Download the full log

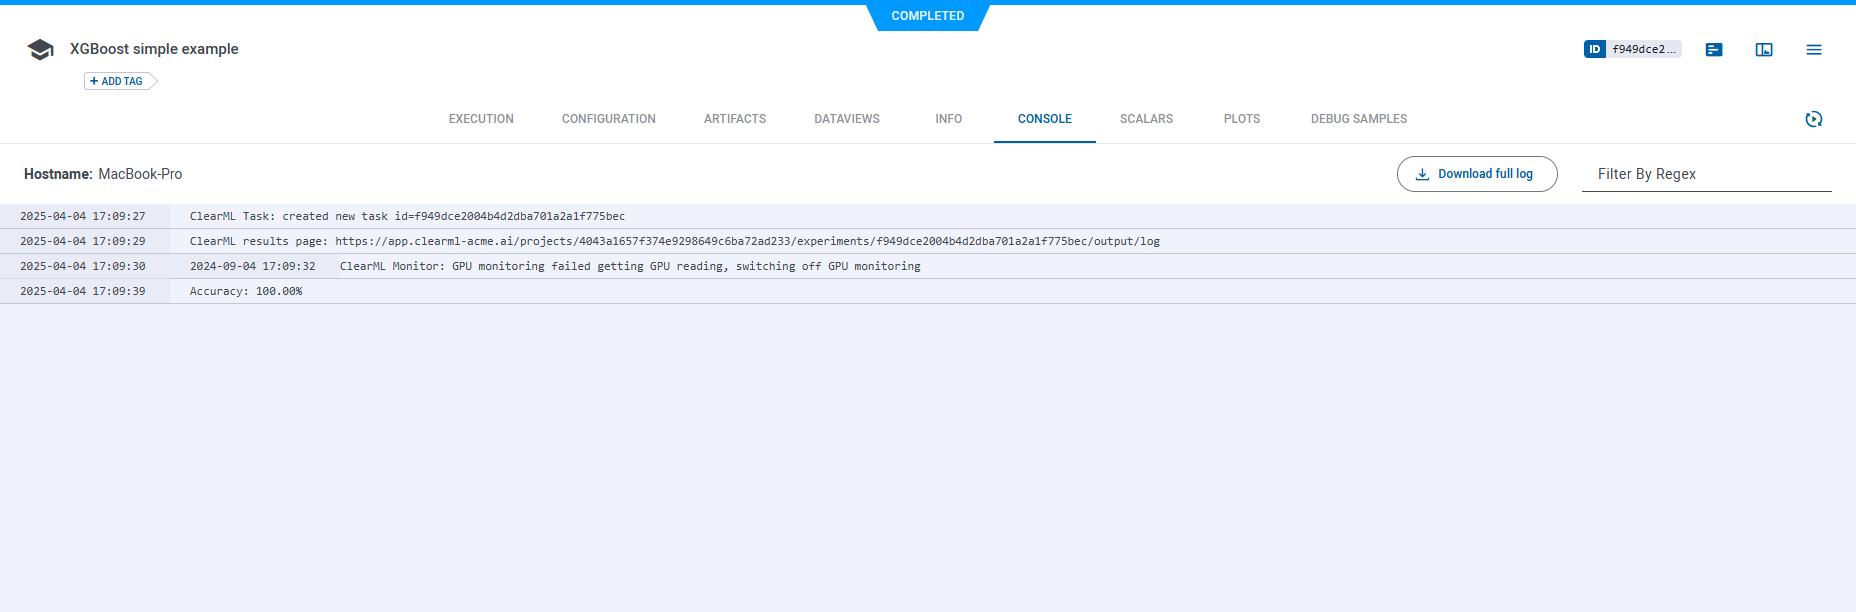point(1476,174)
